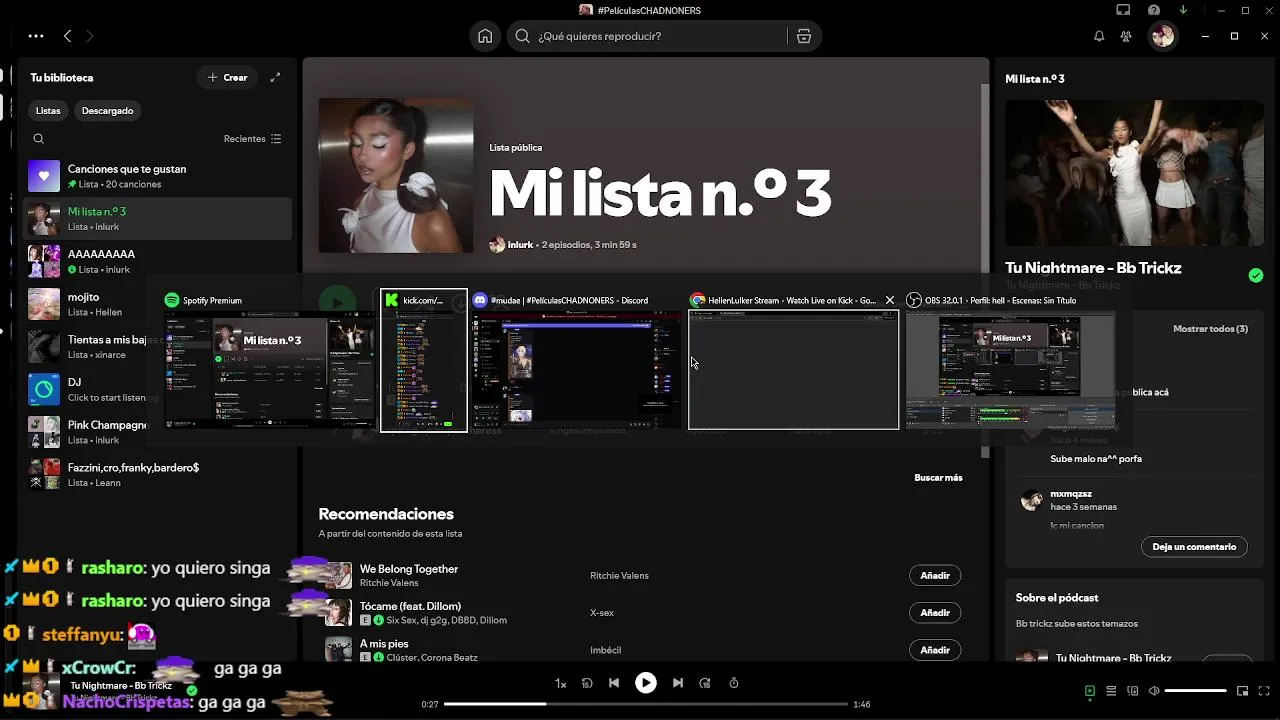Open the Browse icon beside search bar
This screenshot has height=720, width=1280.
pyautogui.click(x=803, y=36)
